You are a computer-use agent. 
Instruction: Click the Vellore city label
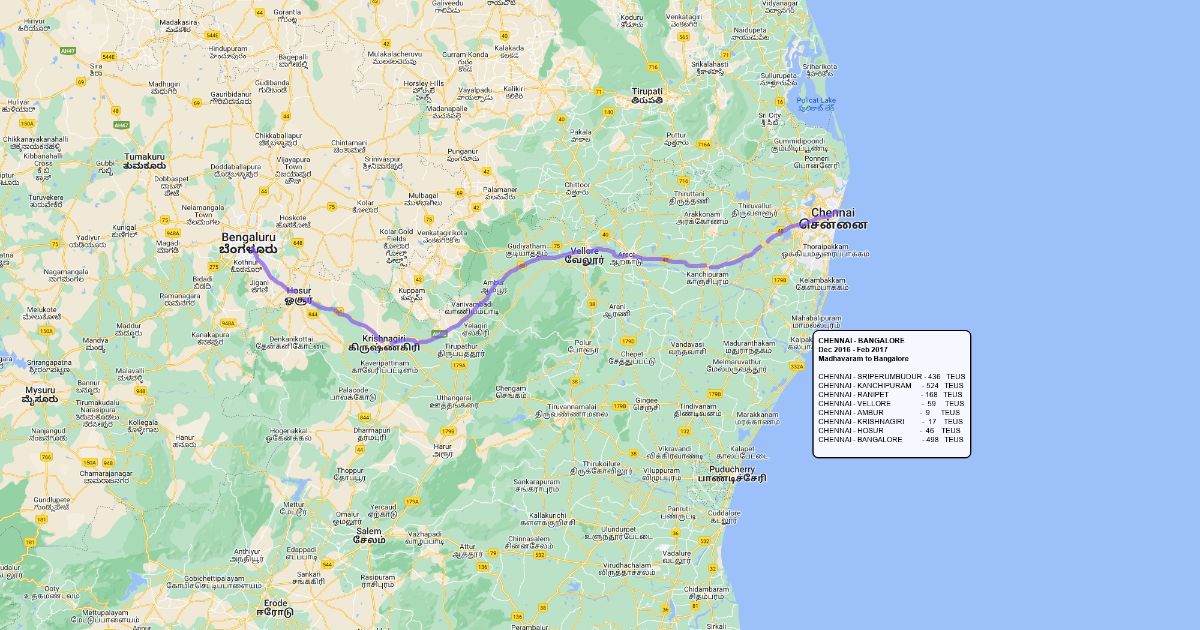(583, 250)
